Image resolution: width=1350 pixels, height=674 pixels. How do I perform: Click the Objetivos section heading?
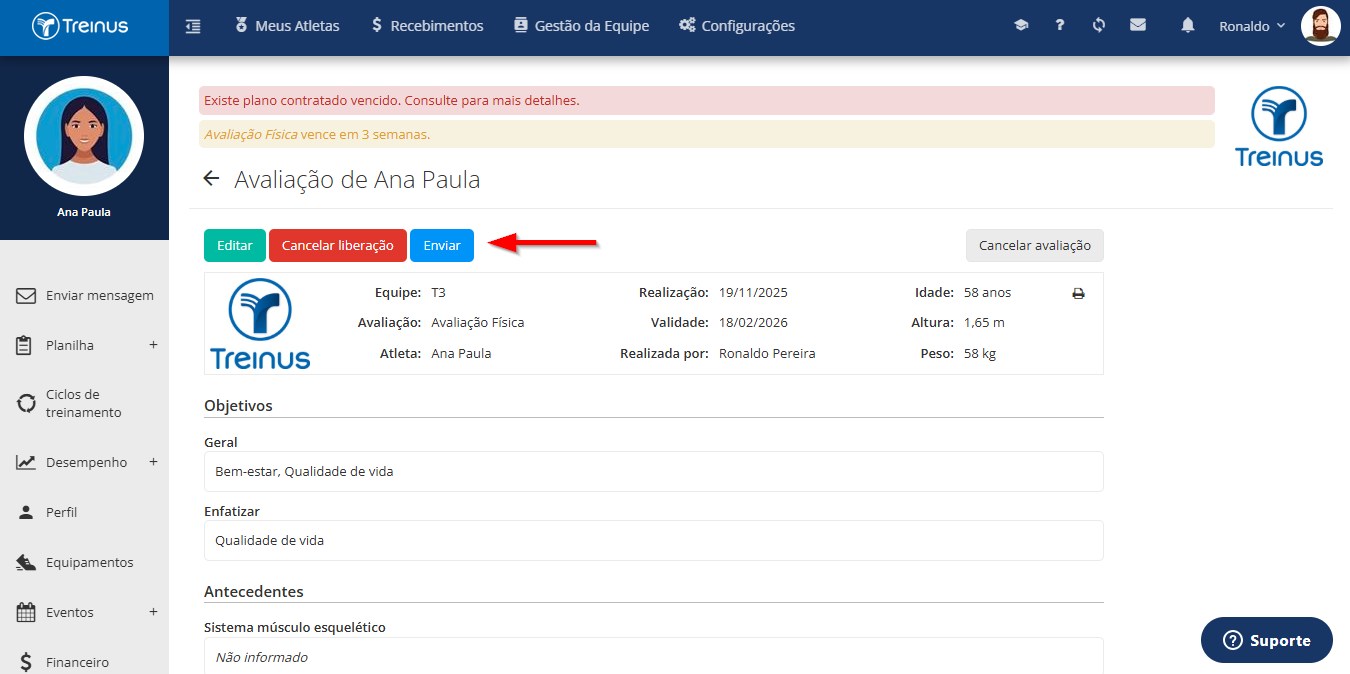(x=238, y=405)
